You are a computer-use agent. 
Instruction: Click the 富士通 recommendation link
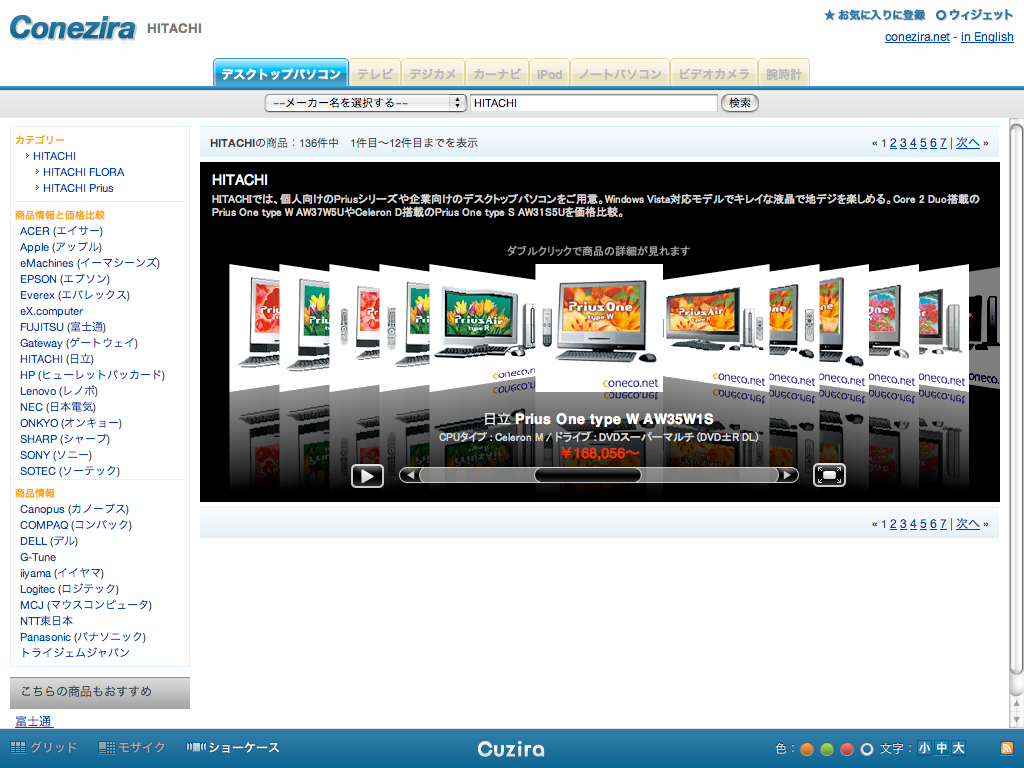34,722
